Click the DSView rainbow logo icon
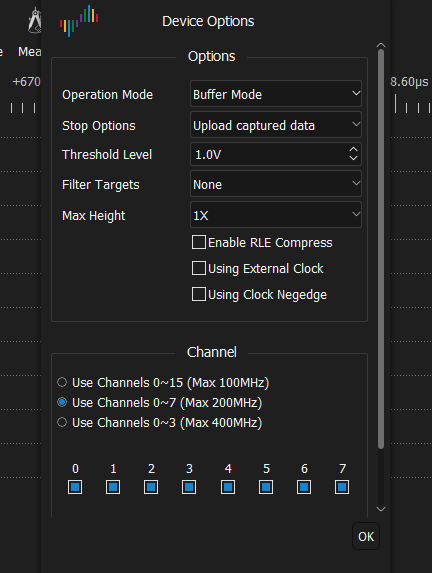The width and height of the screenshot is (432, 573). point(79,21)
